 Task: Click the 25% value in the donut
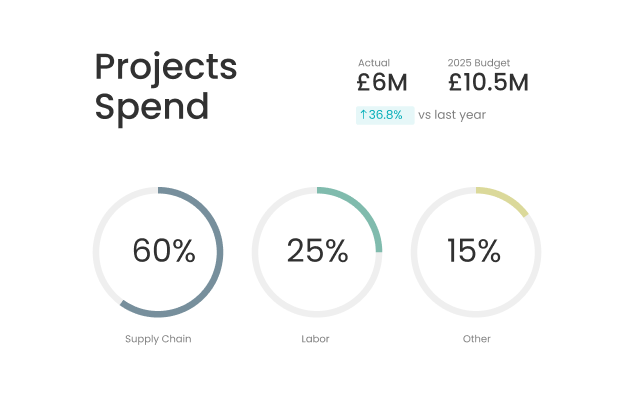[x=317, y=252]
